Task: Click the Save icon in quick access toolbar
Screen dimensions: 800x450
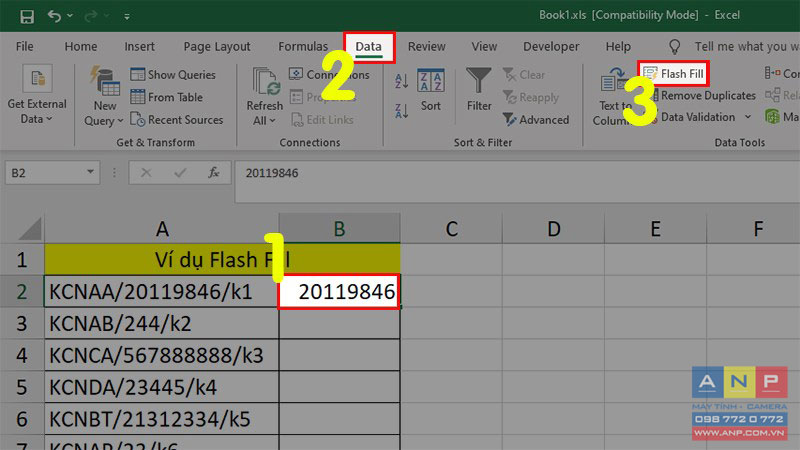Action: pyautogui.click(x=27, y=16)
